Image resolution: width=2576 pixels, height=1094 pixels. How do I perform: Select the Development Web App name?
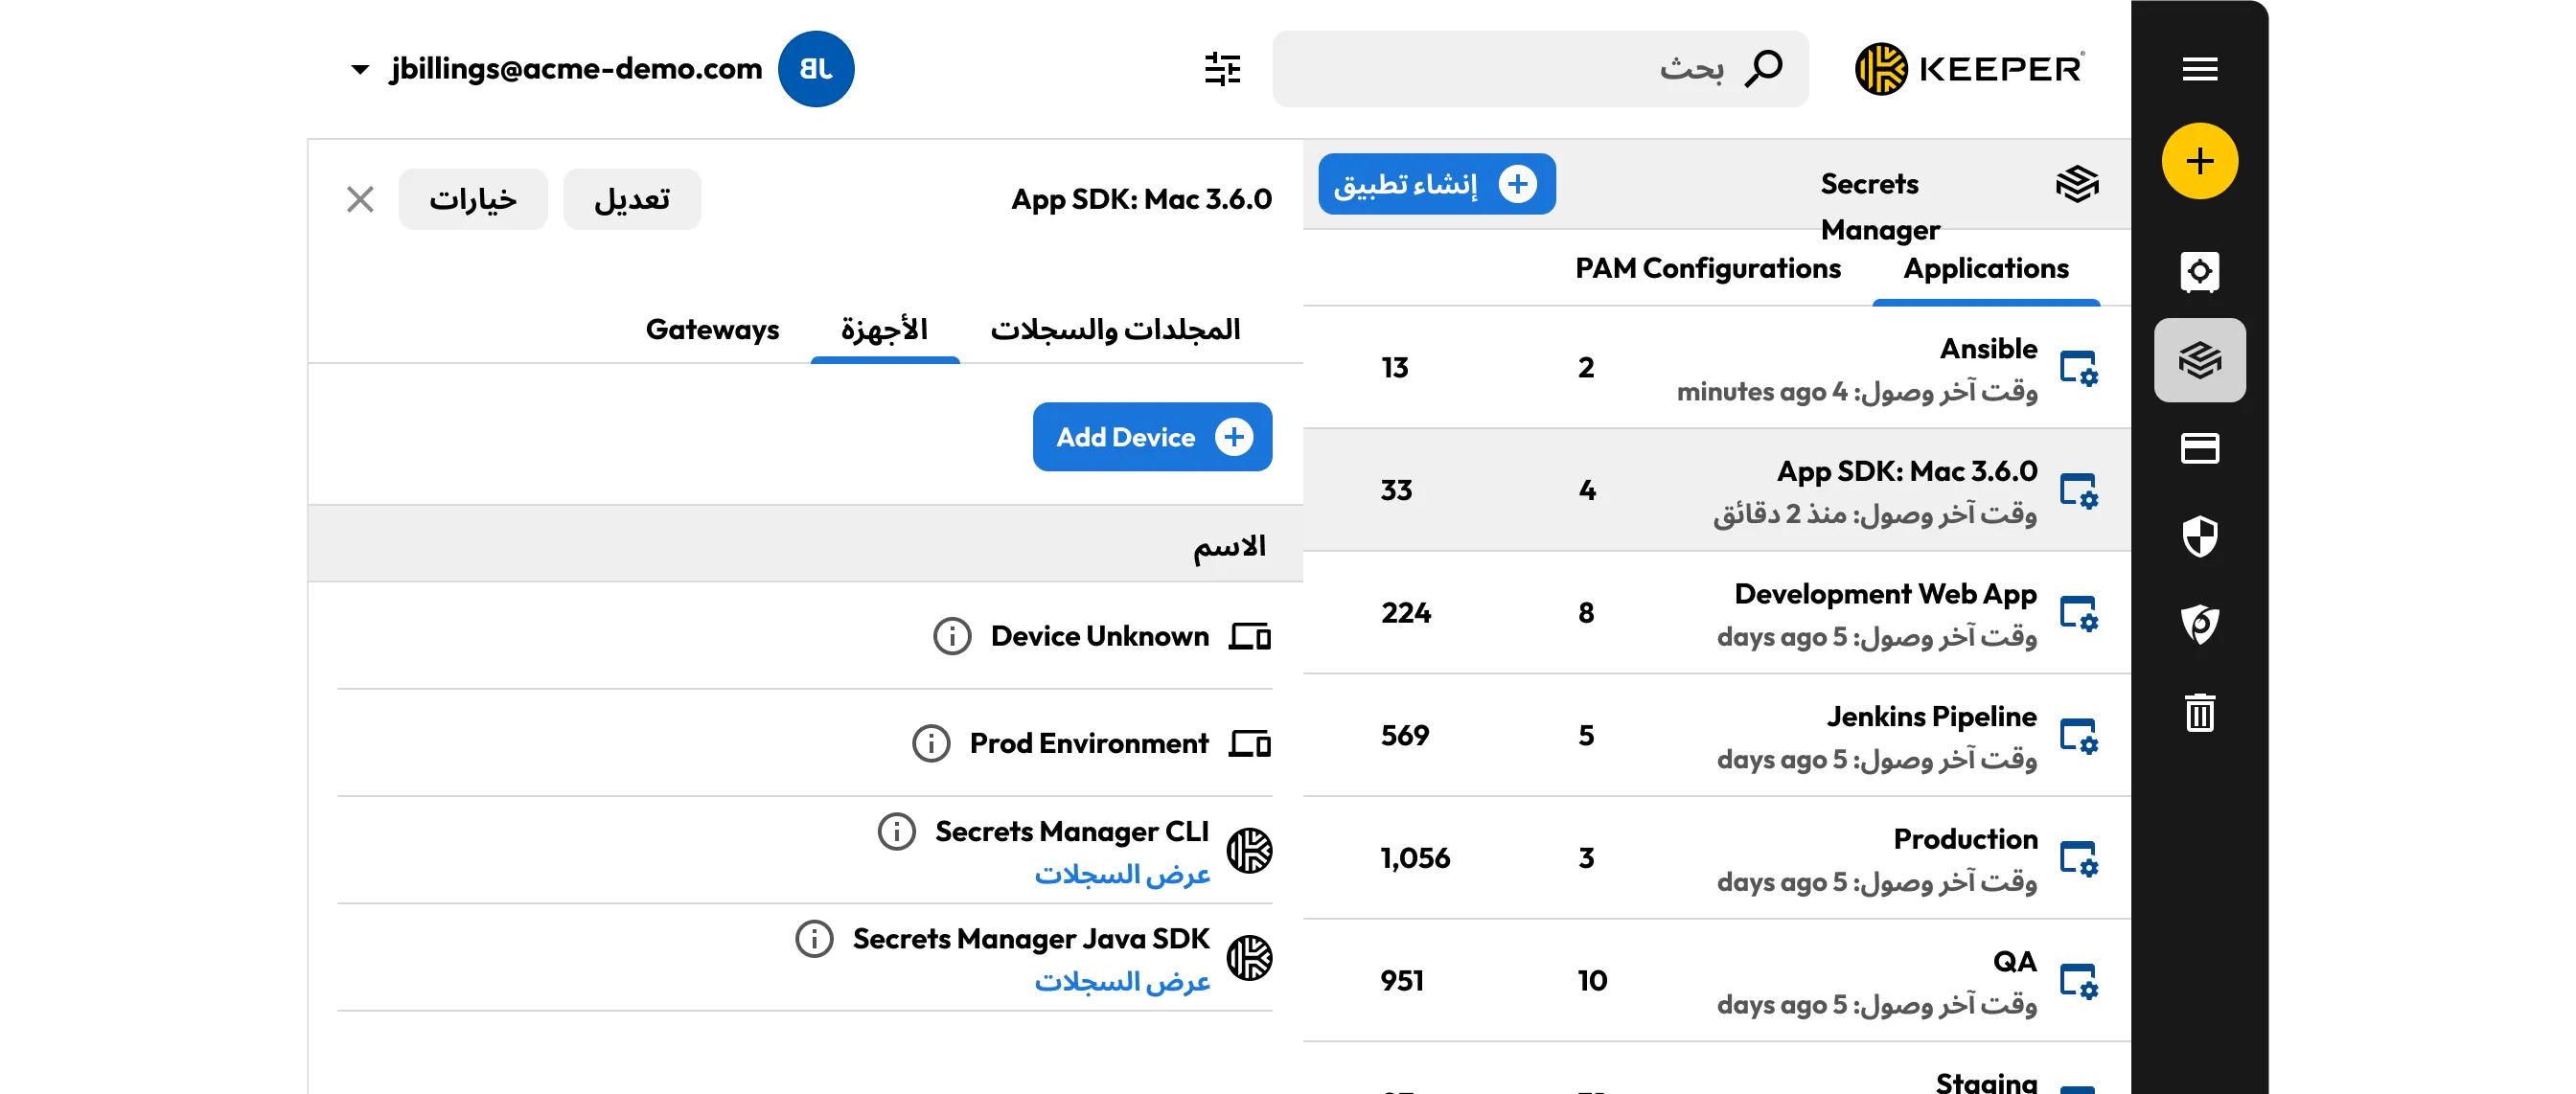pyautogui.click(x=1885, y=593)
